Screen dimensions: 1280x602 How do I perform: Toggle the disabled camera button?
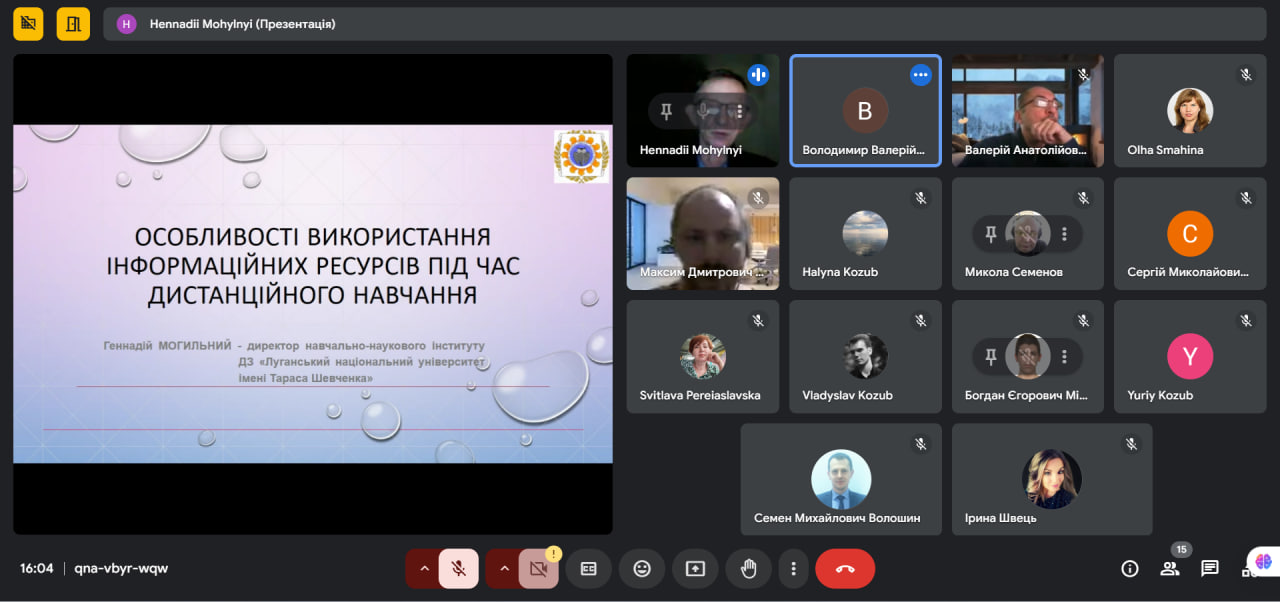pyautogui.click(x=539, y=568)
